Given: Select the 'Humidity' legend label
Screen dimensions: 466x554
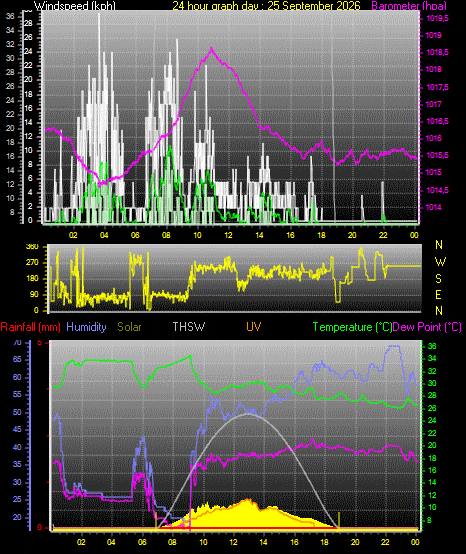Looking at the screenshot, I should [x=86, y=327].
